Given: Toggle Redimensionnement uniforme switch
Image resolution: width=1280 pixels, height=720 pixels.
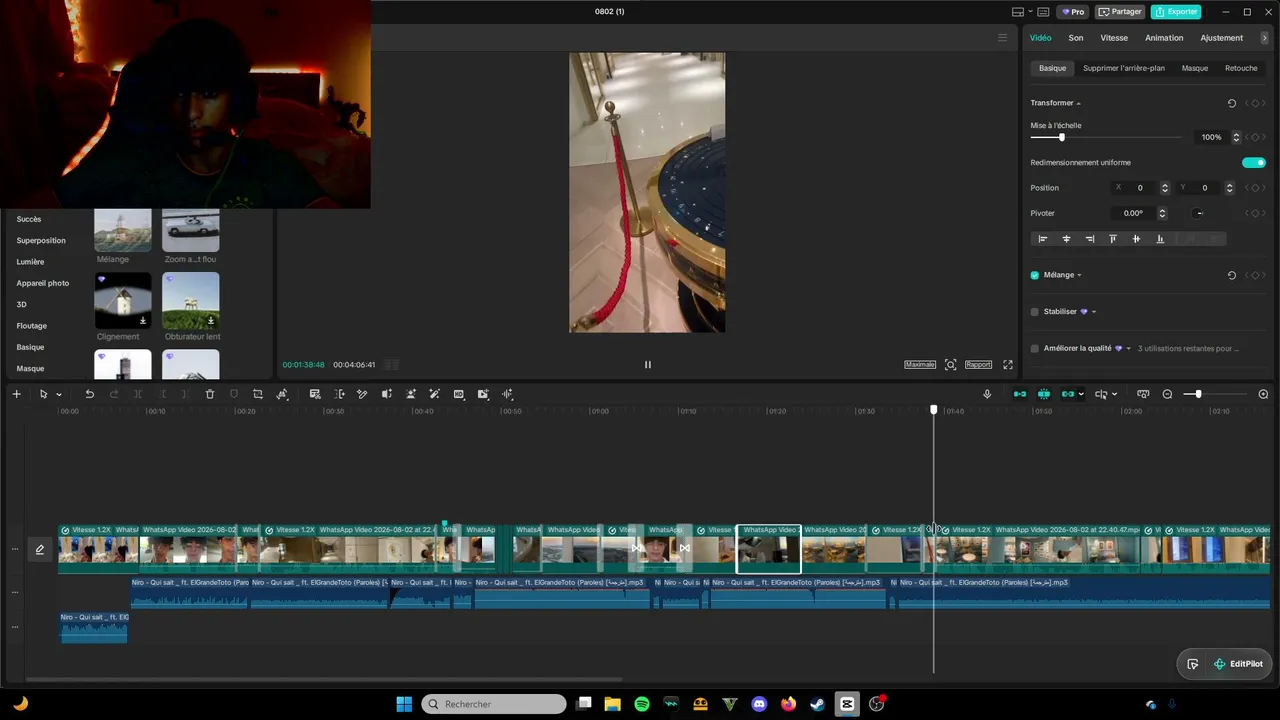Looking at the screenshot, I should 1254,163.
